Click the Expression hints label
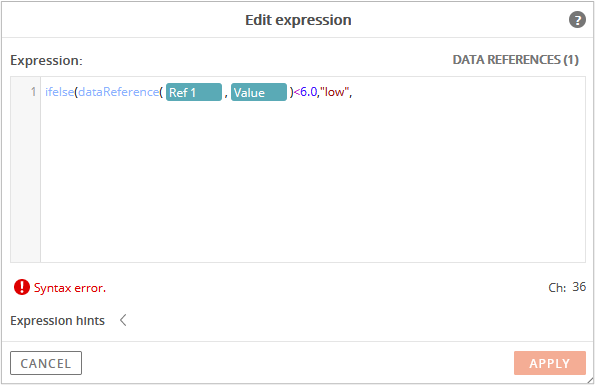This screenshot has height=385, width=595. click(57, 321)
